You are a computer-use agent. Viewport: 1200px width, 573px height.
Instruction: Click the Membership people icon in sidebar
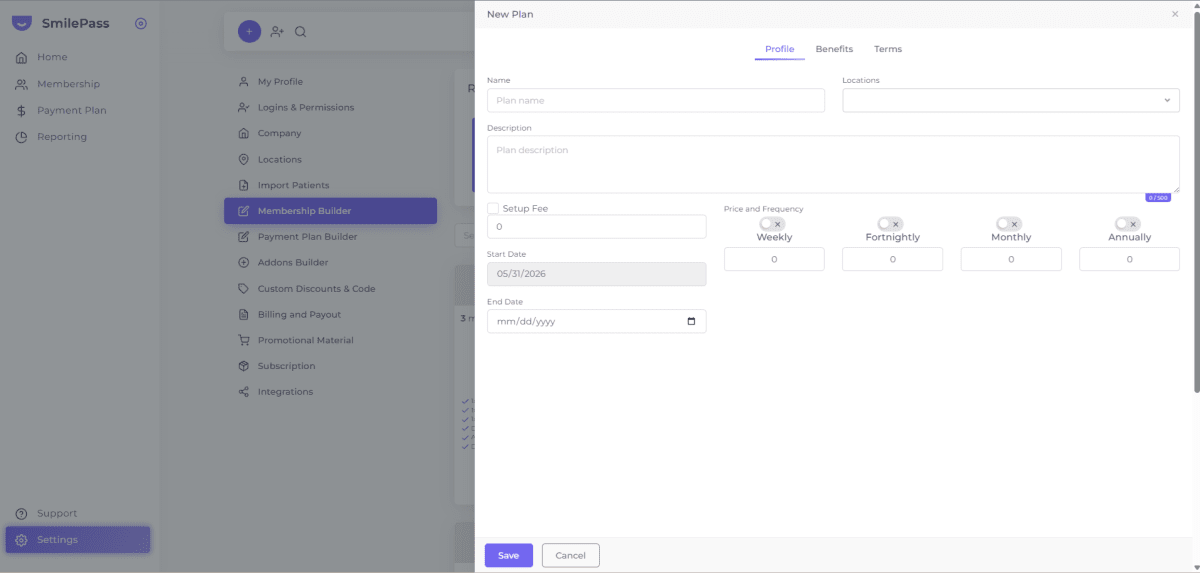click(21, 84)
